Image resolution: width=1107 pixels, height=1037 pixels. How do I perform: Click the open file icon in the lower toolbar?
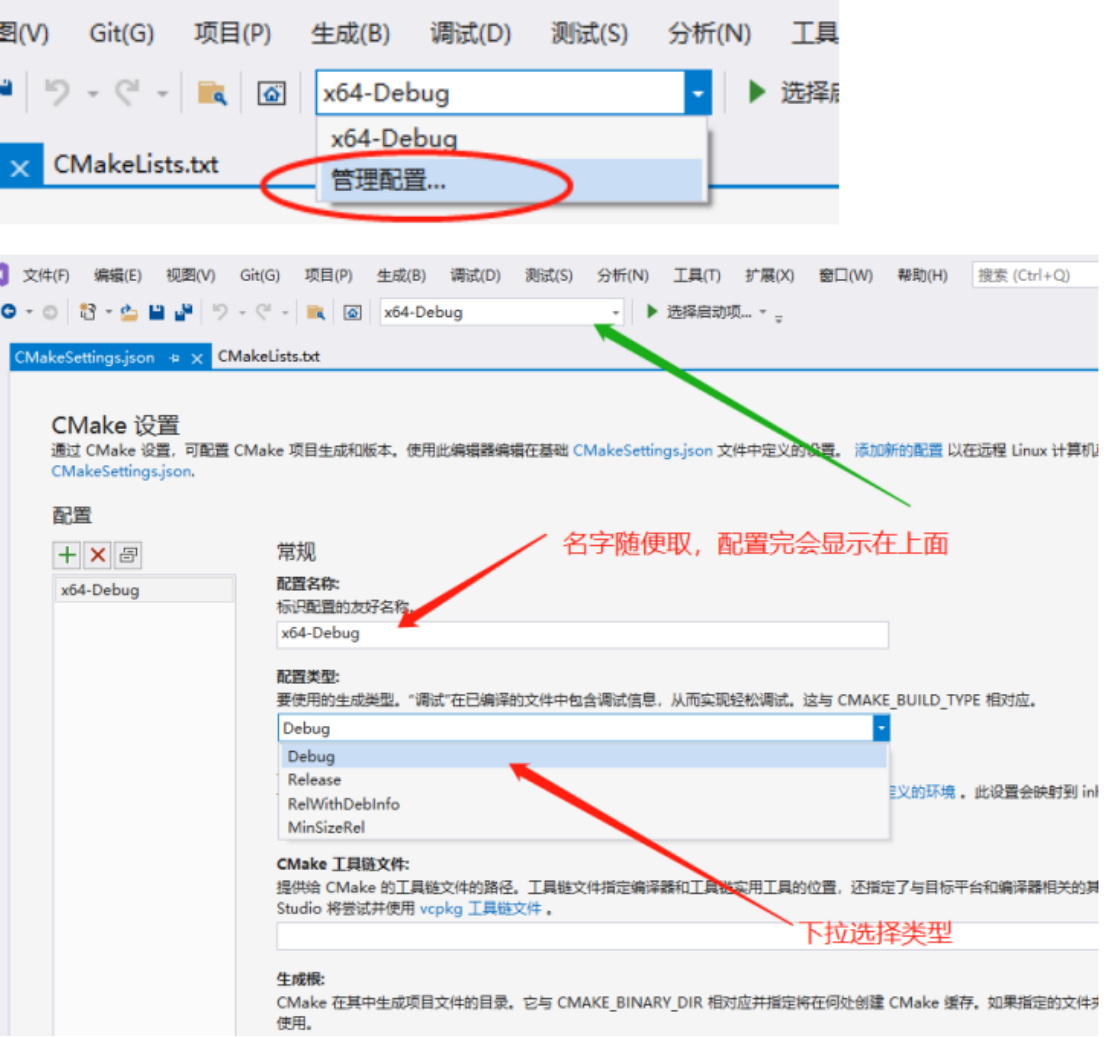coord(128,312)
